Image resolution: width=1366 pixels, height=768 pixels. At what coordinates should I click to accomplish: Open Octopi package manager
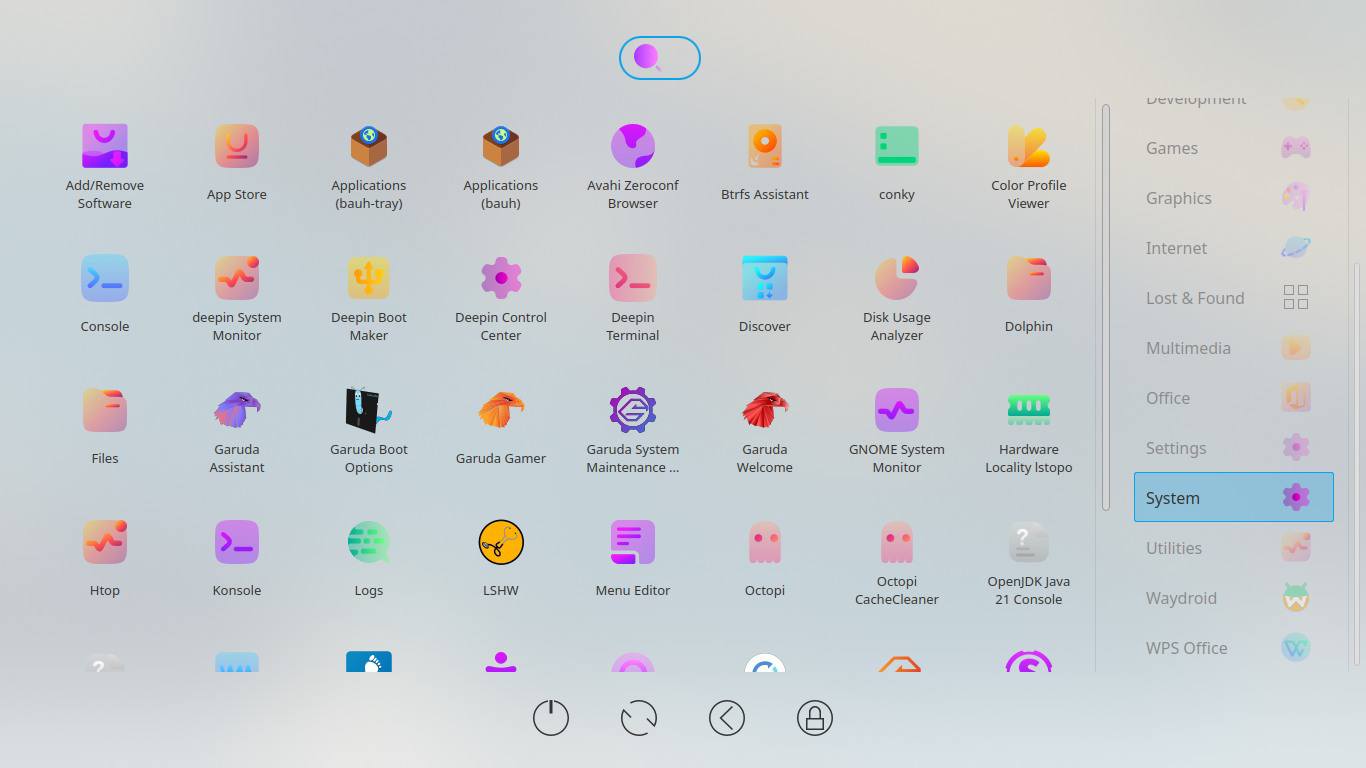(x=765, y=561)
